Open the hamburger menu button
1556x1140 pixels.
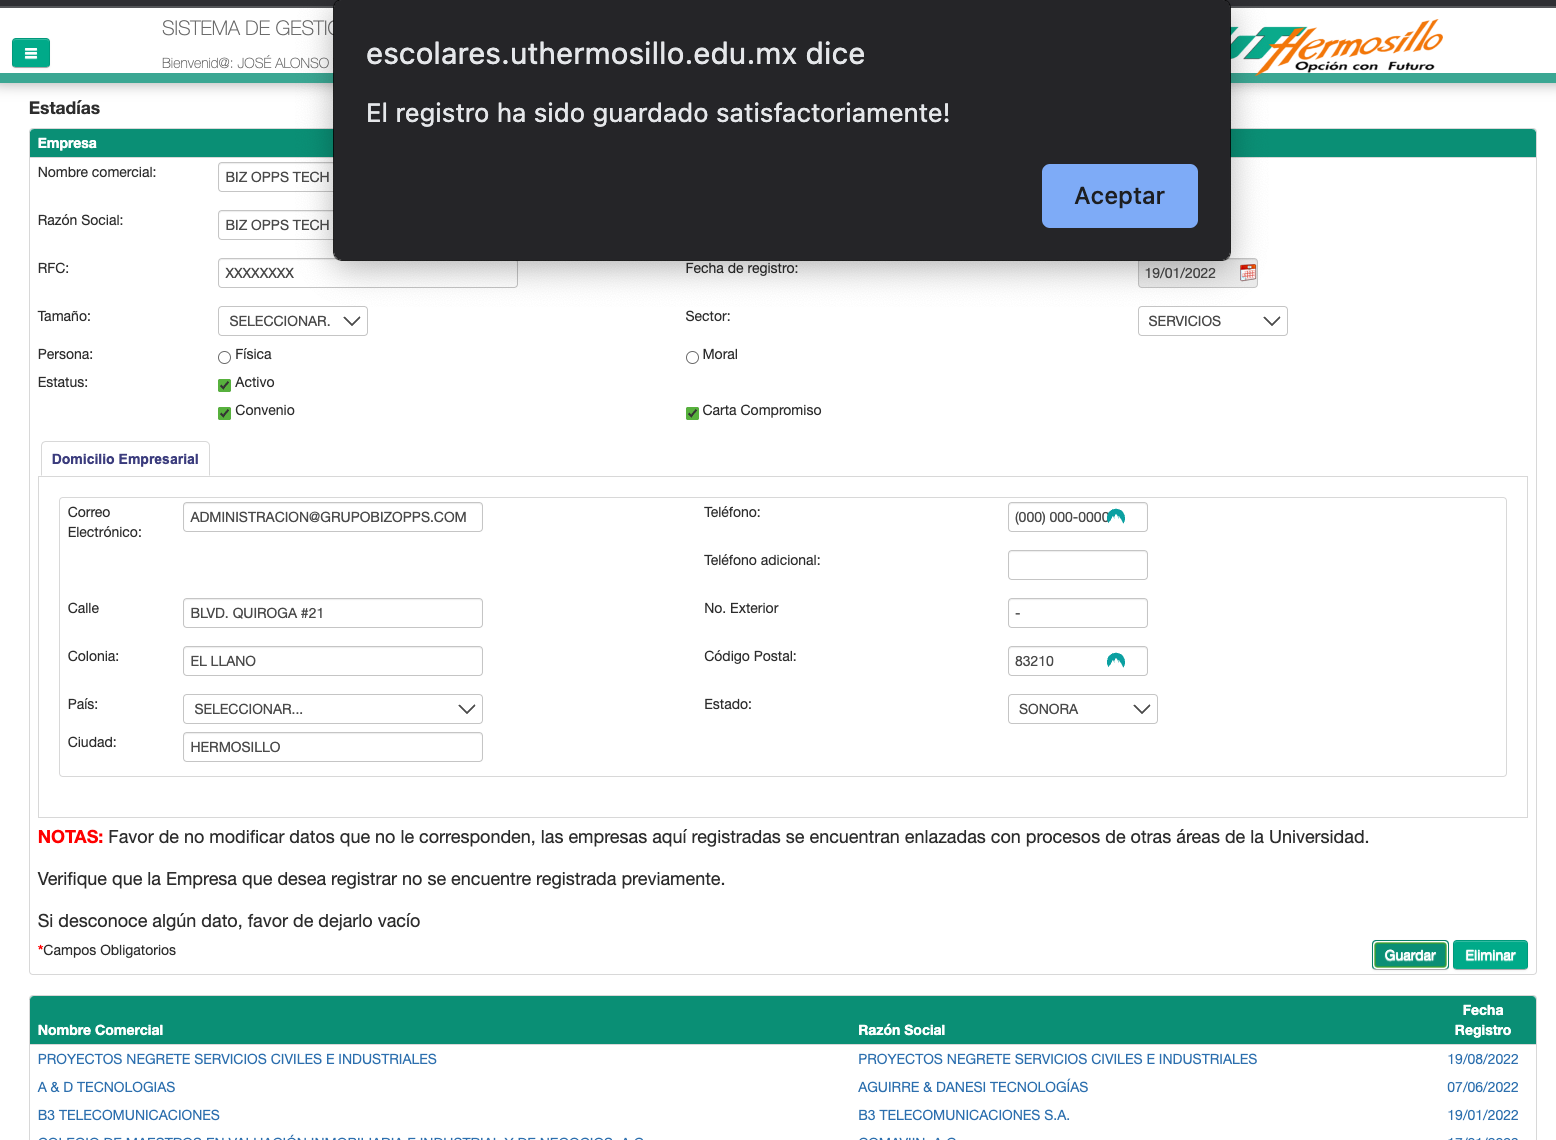(31, 53)
